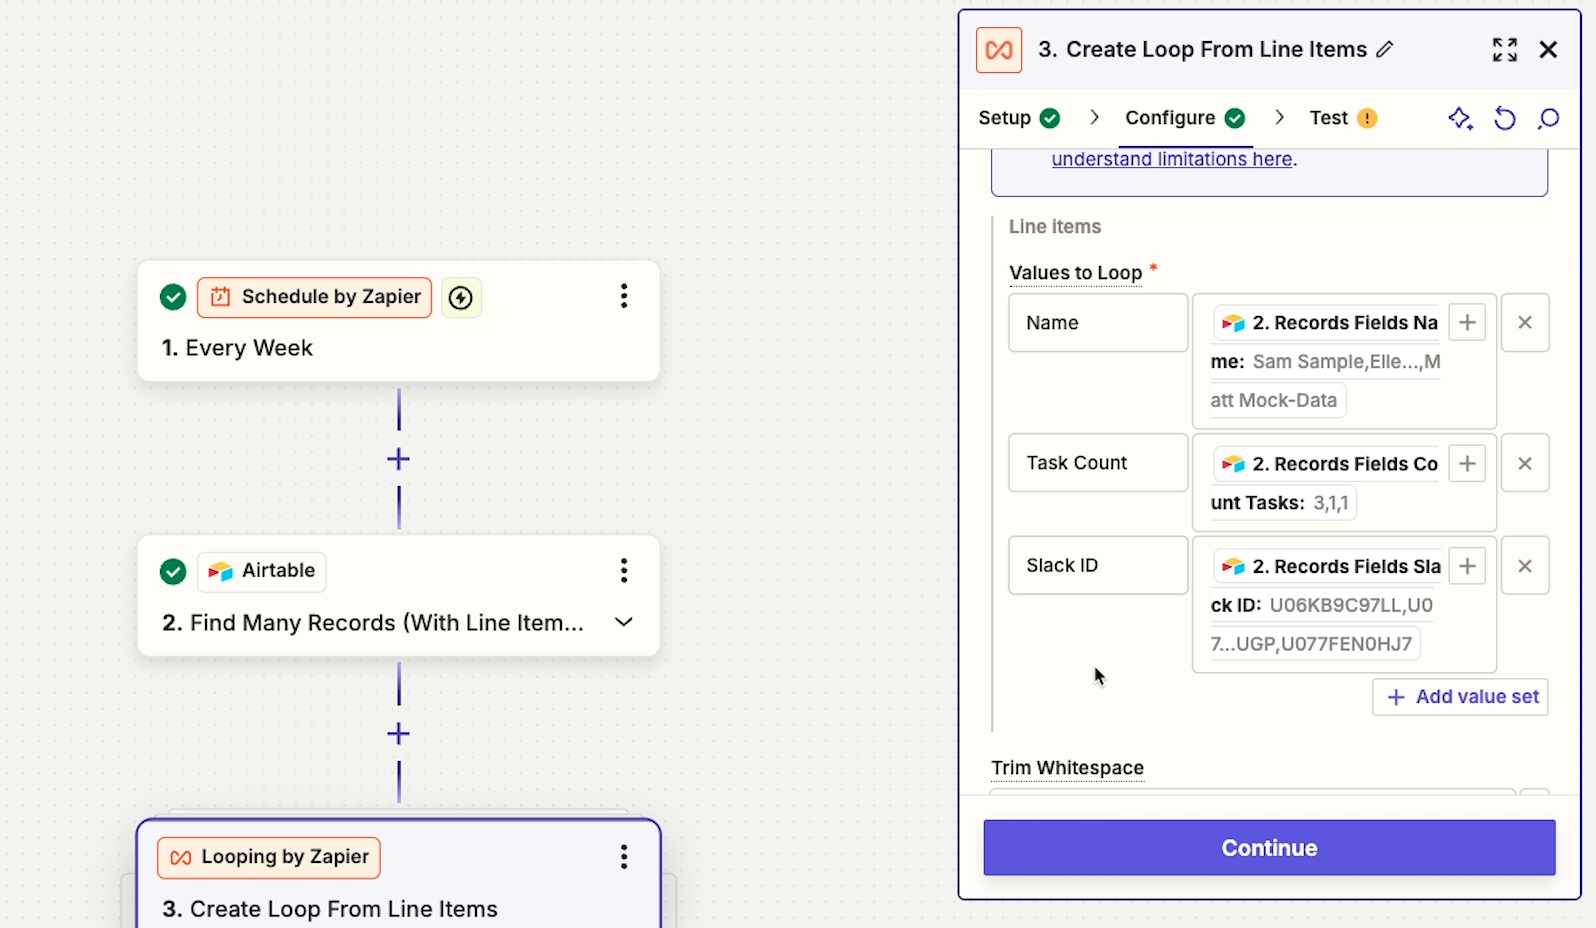Click the Records Fields Name value pill
Screen dimensions: 1596x928
click(x=1326, y=362)
